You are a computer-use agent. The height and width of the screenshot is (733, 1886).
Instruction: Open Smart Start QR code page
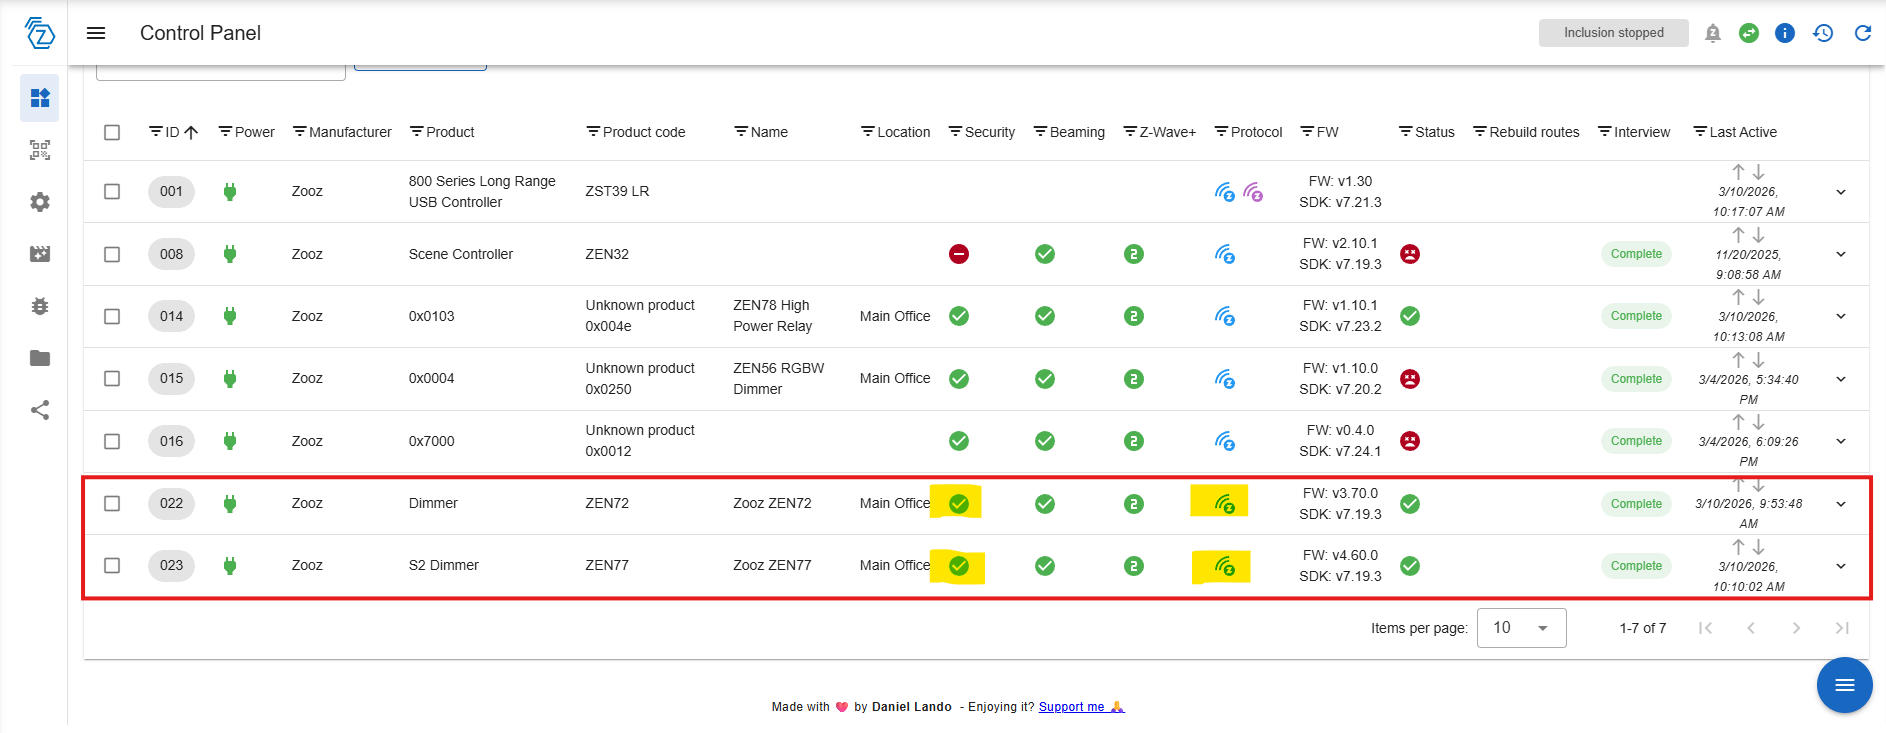[x=40, y=150]
